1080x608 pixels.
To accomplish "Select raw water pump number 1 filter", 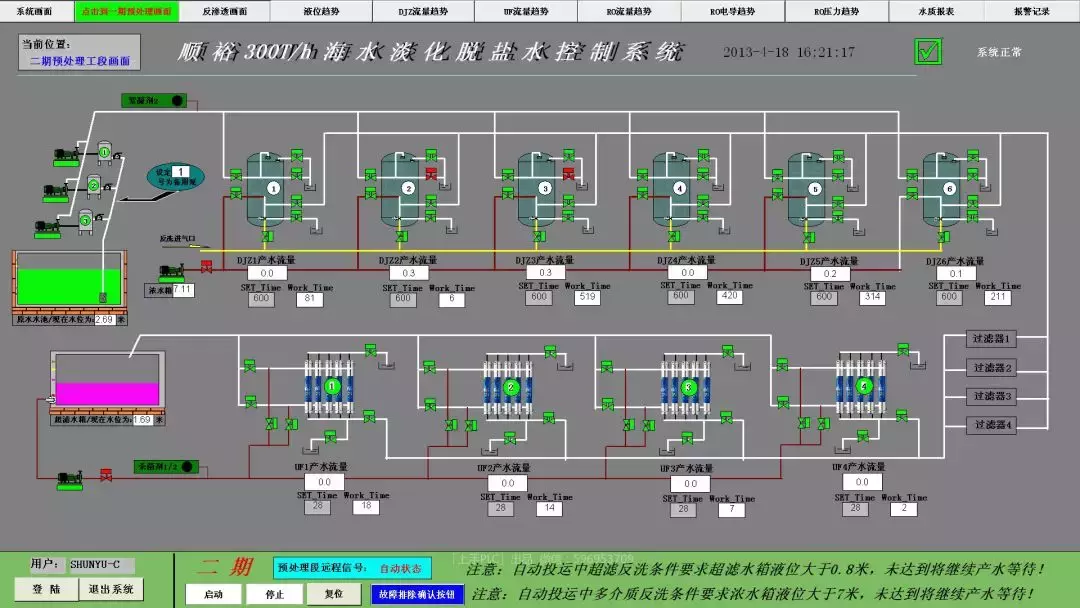I will (104, 153).
